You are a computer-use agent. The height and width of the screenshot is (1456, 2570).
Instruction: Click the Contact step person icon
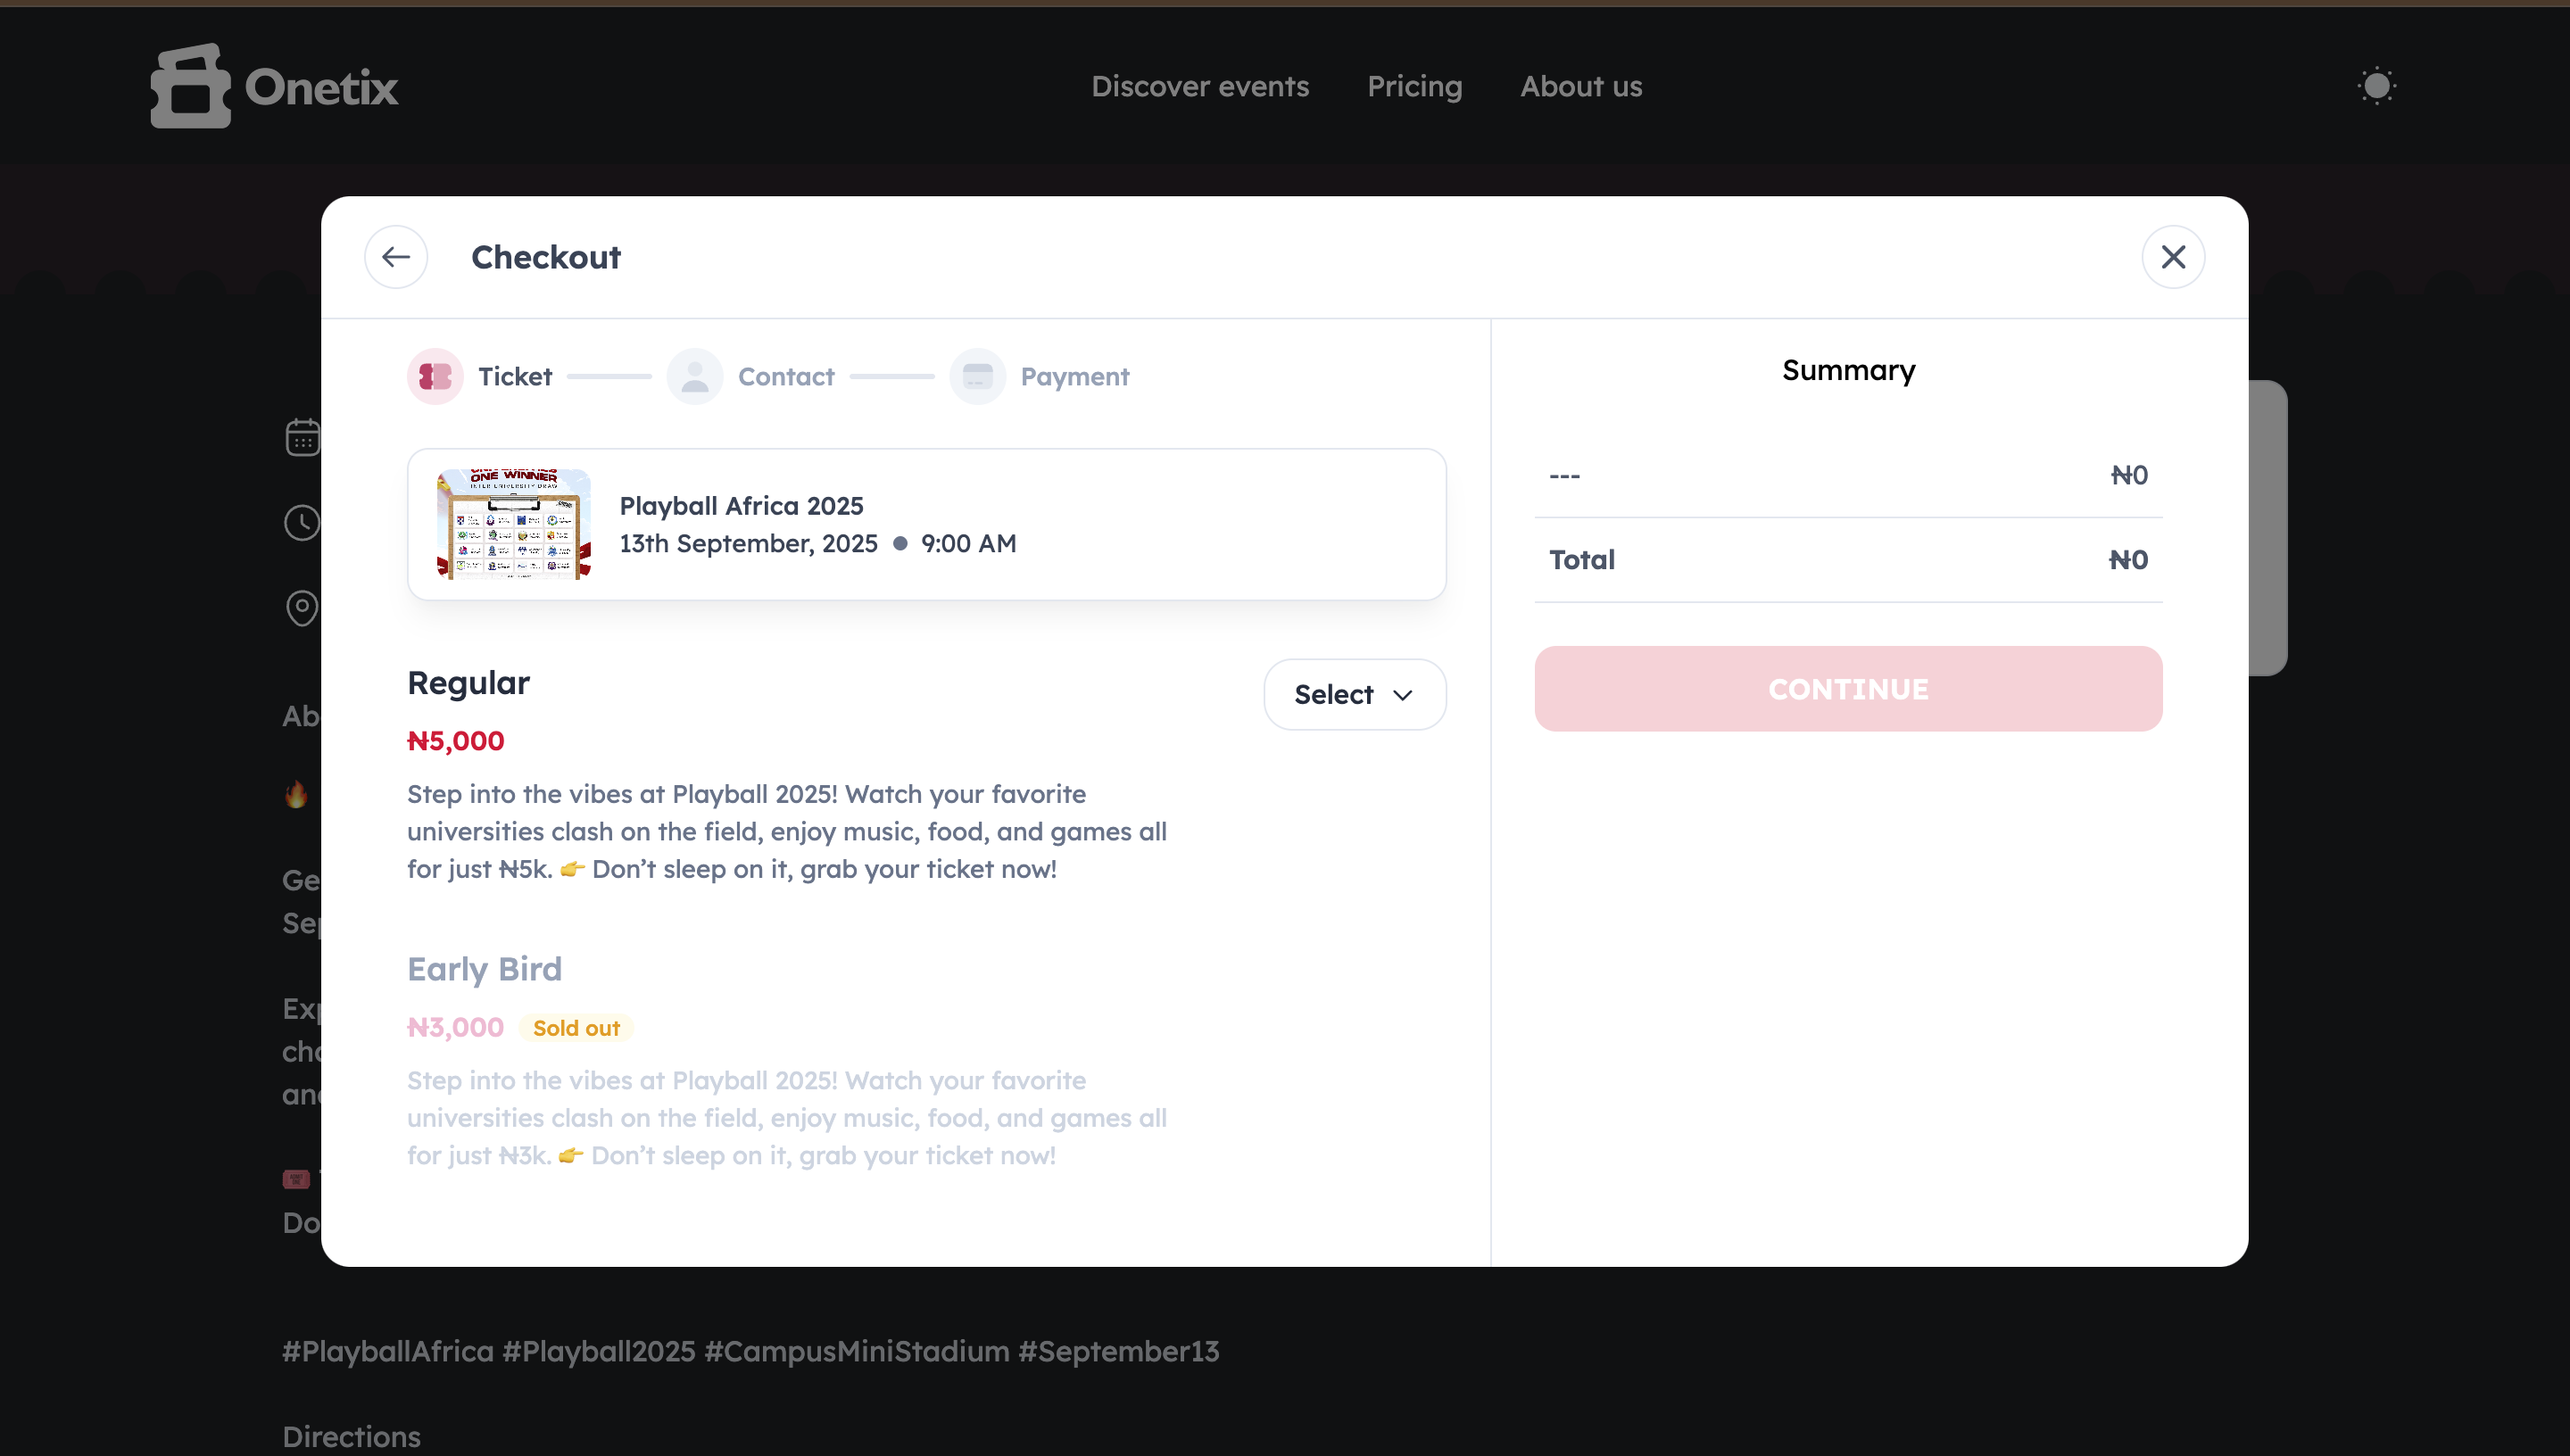click(x=696, y=376)
